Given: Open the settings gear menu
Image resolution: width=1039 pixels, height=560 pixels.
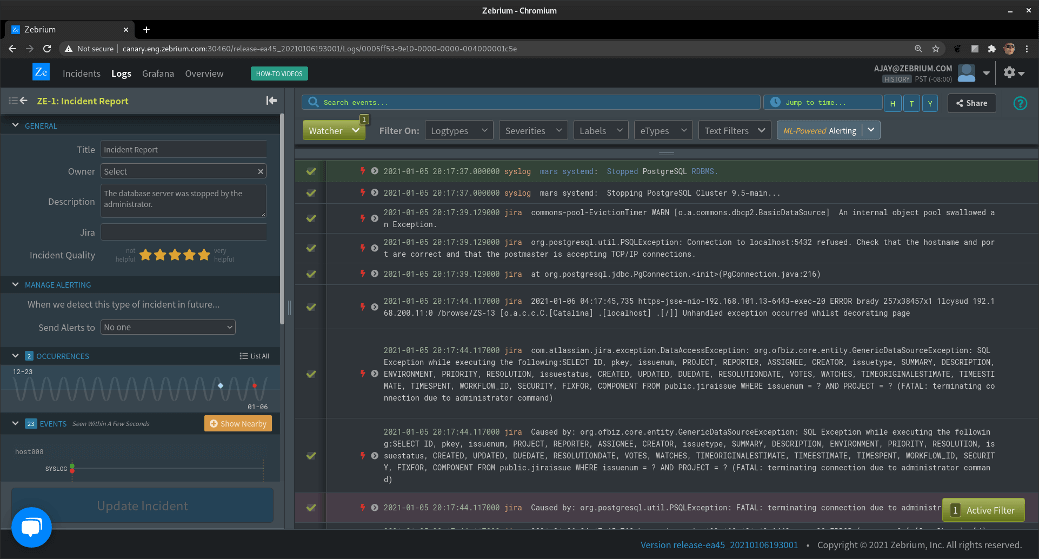Looking at the screenshot, I should [1013, 72].
